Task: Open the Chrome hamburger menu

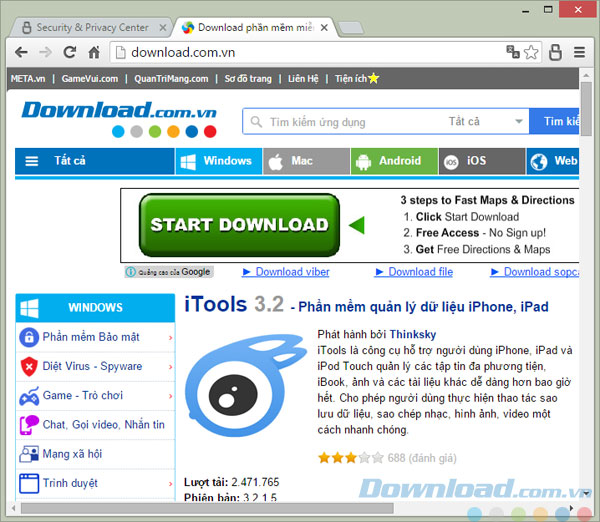Action: click(x=580, y=51)
